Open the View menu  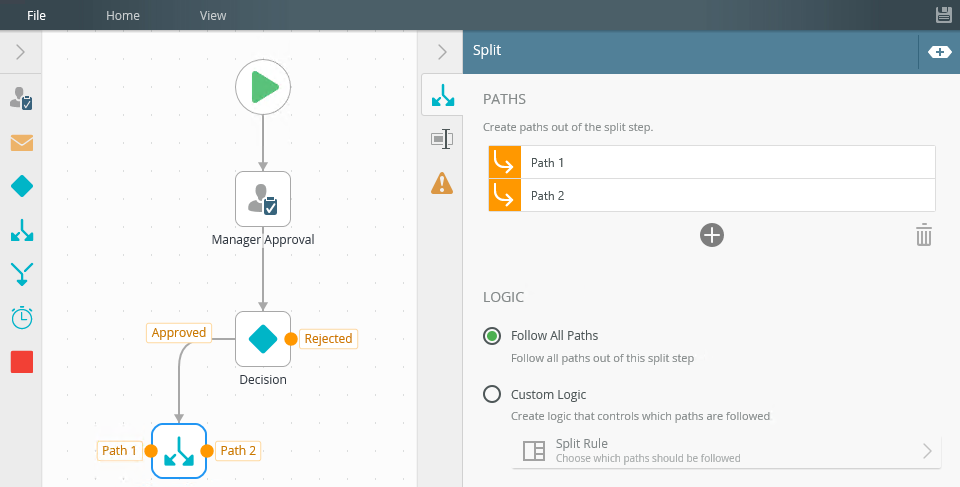(x=213, y=15)
